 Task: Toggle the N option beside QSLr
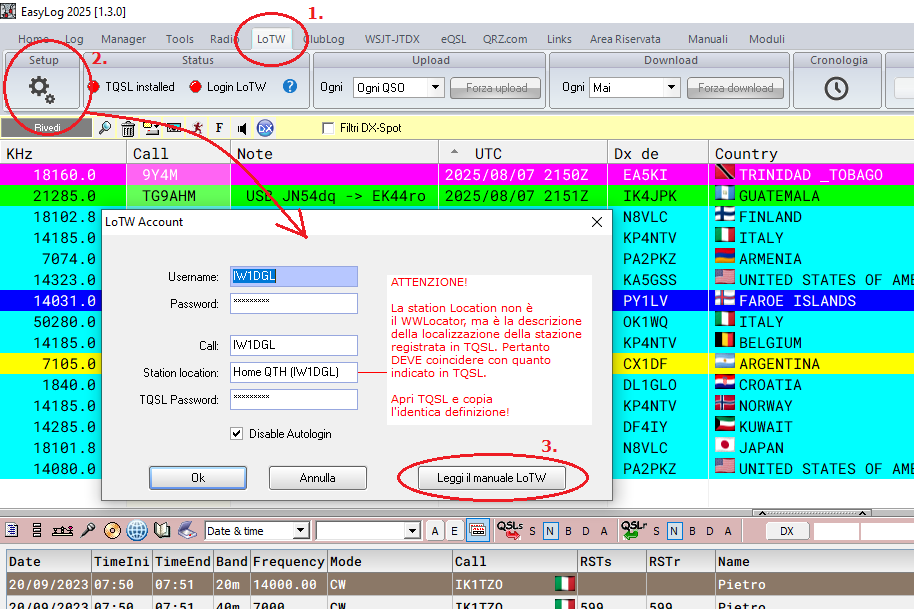click(x=674, y=531)
